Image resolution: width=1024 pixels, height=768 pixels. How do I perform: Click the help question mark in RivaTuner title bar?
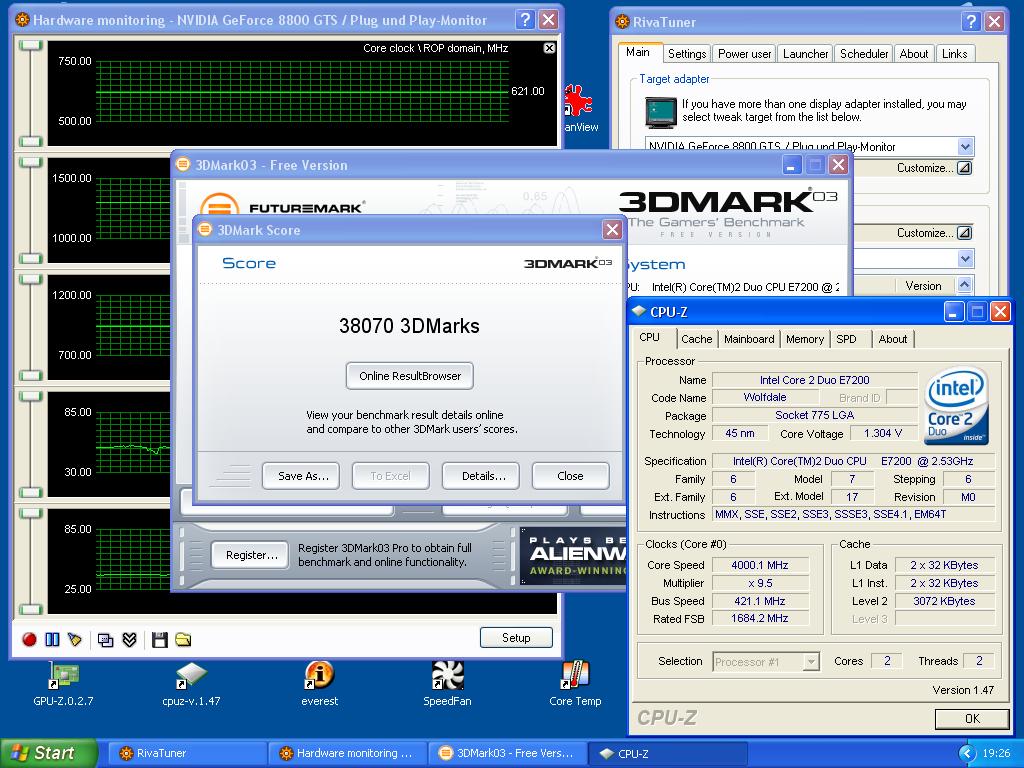(x=971, y=22)
